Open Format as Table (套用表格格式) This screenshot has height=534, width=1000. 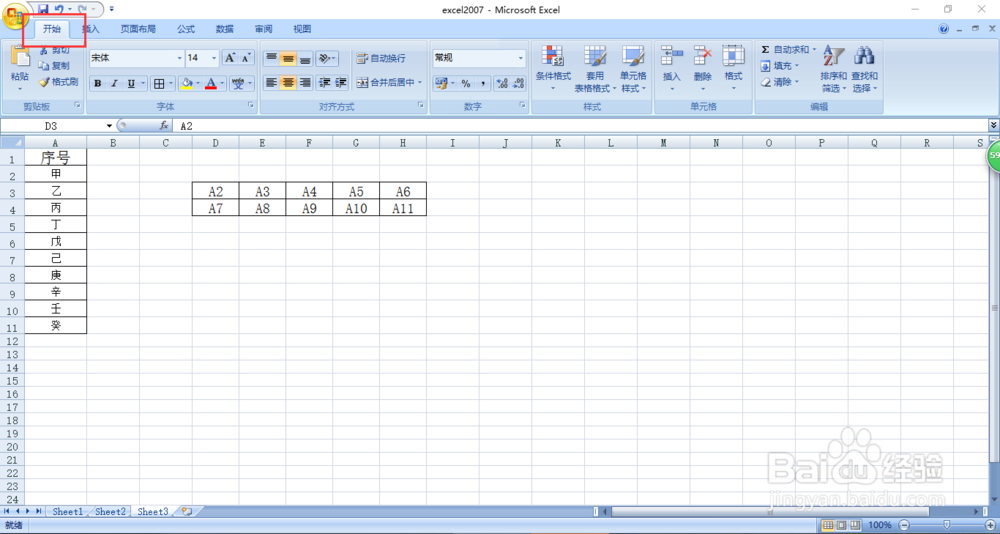pos(595,69)
